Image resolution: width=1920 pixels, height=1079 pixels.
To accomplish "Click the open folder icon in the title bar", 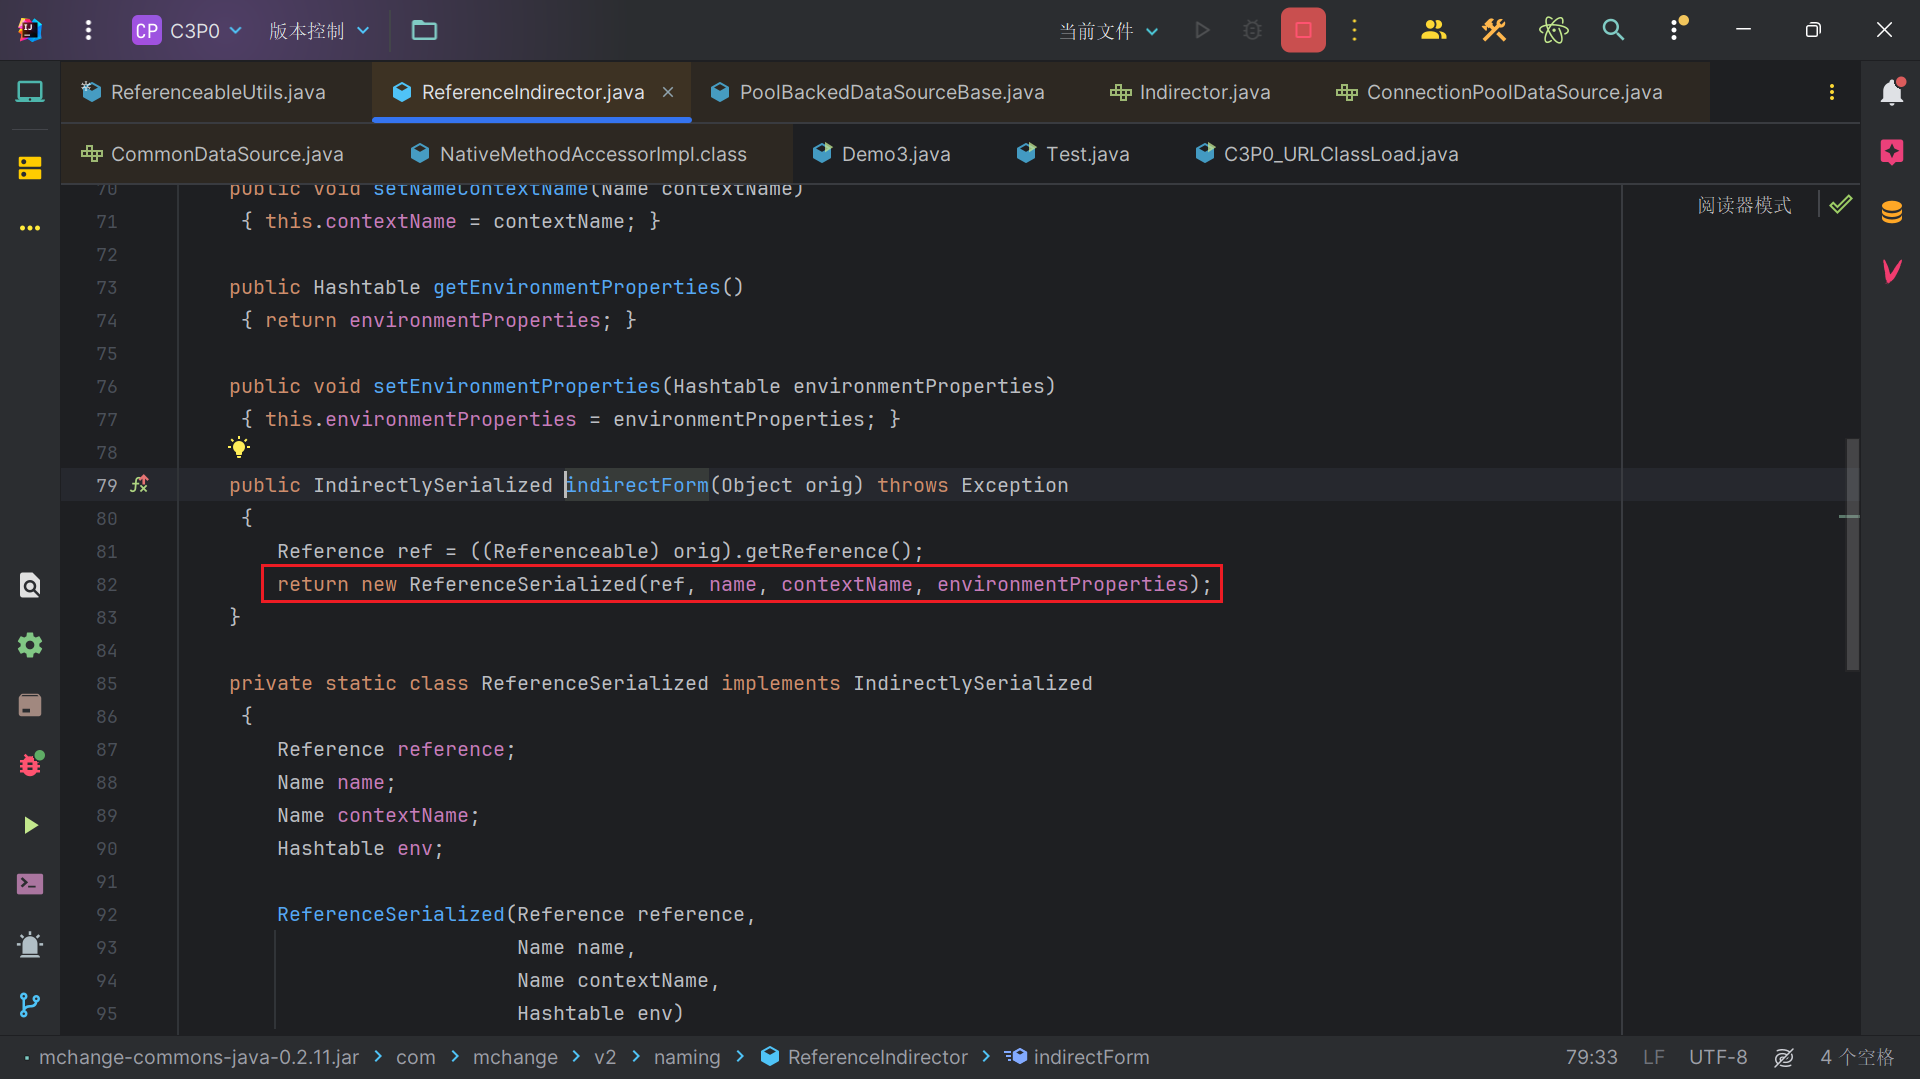I will pos(424,31).
